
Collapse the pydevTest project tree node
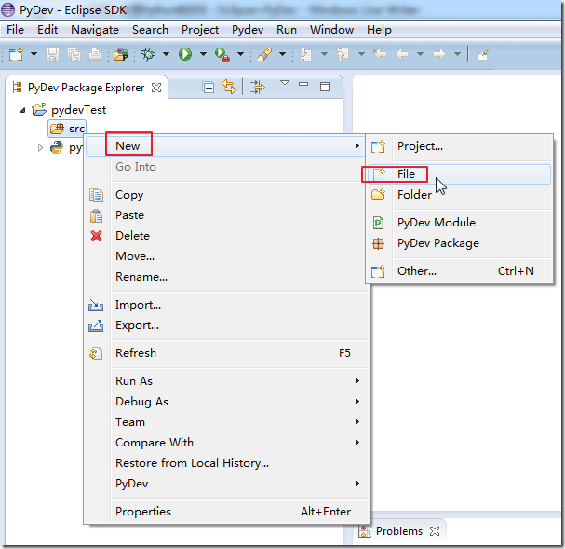click(x=22, y=110)
